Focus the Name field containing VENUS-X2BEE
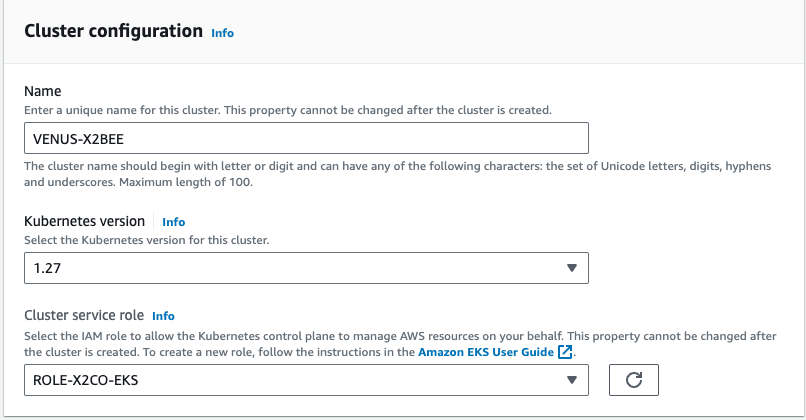806x420 pixels. [306, 138]
